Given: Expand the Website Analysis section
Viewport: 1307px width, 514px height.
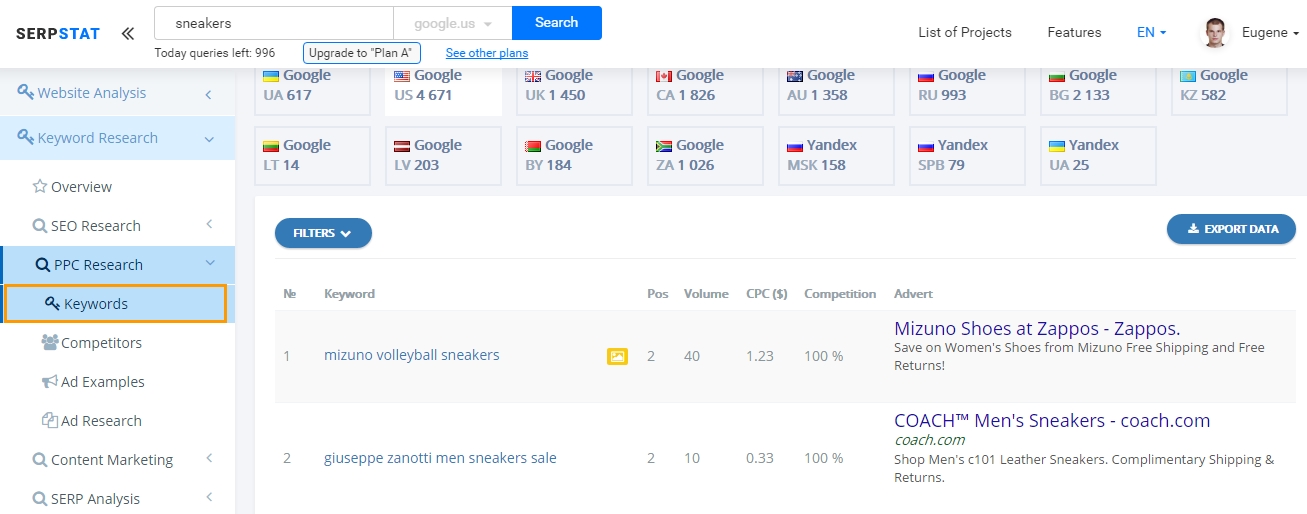Looking at the screenshot, I should point(208,94).
